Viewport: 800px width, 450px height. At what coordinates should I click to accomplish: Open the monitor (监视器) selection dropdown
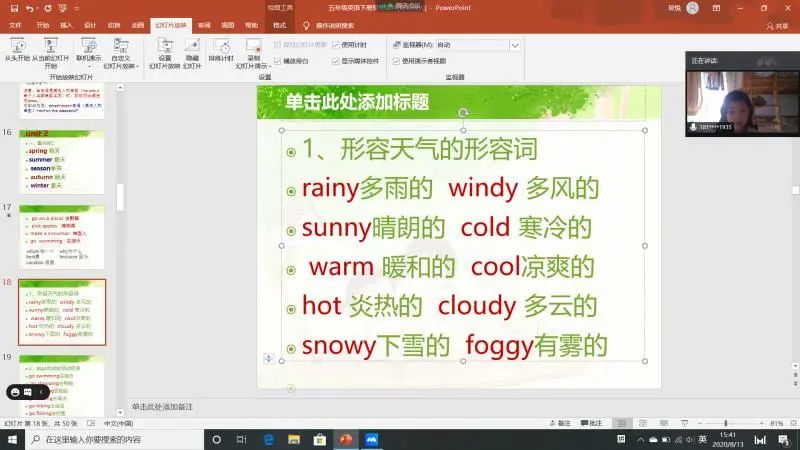(x=514, y=45)
